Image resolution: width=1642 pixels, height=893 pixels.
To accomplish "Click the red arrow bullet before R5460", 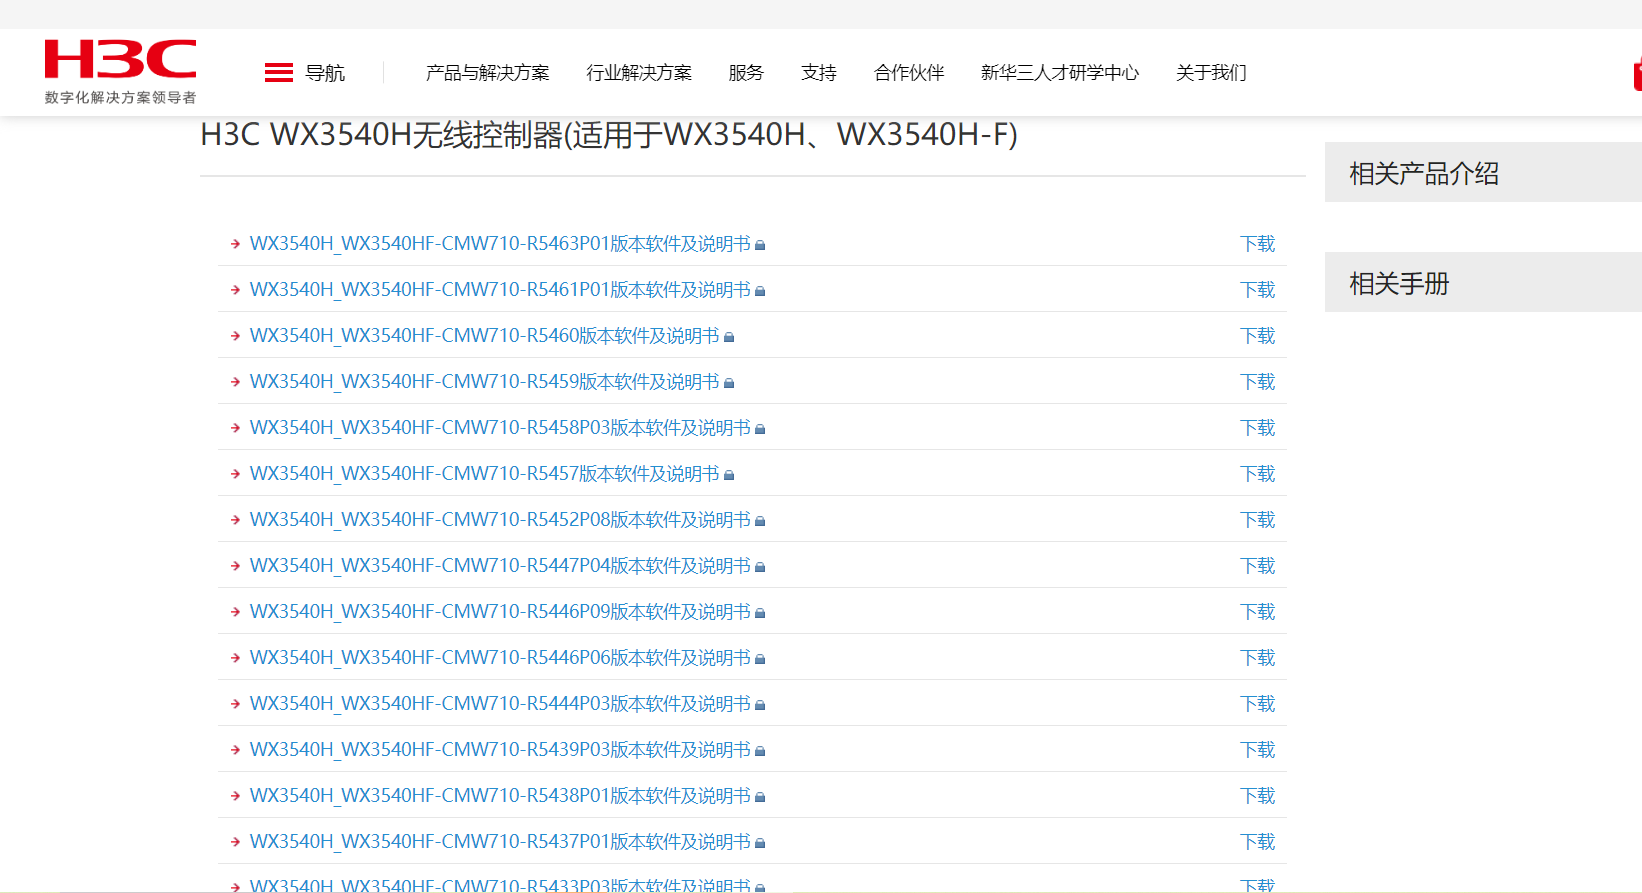I will point(235,336).
